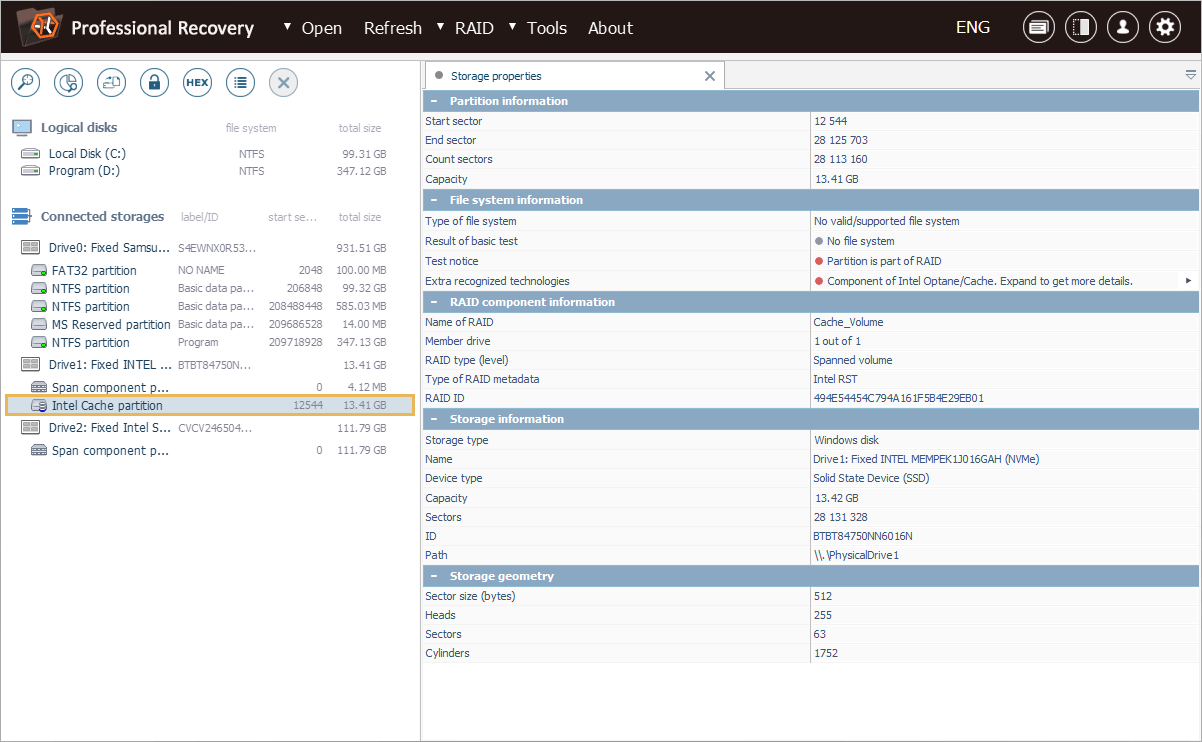Click the Path value \\.\PhysicalDrive1

pos(856,555)
